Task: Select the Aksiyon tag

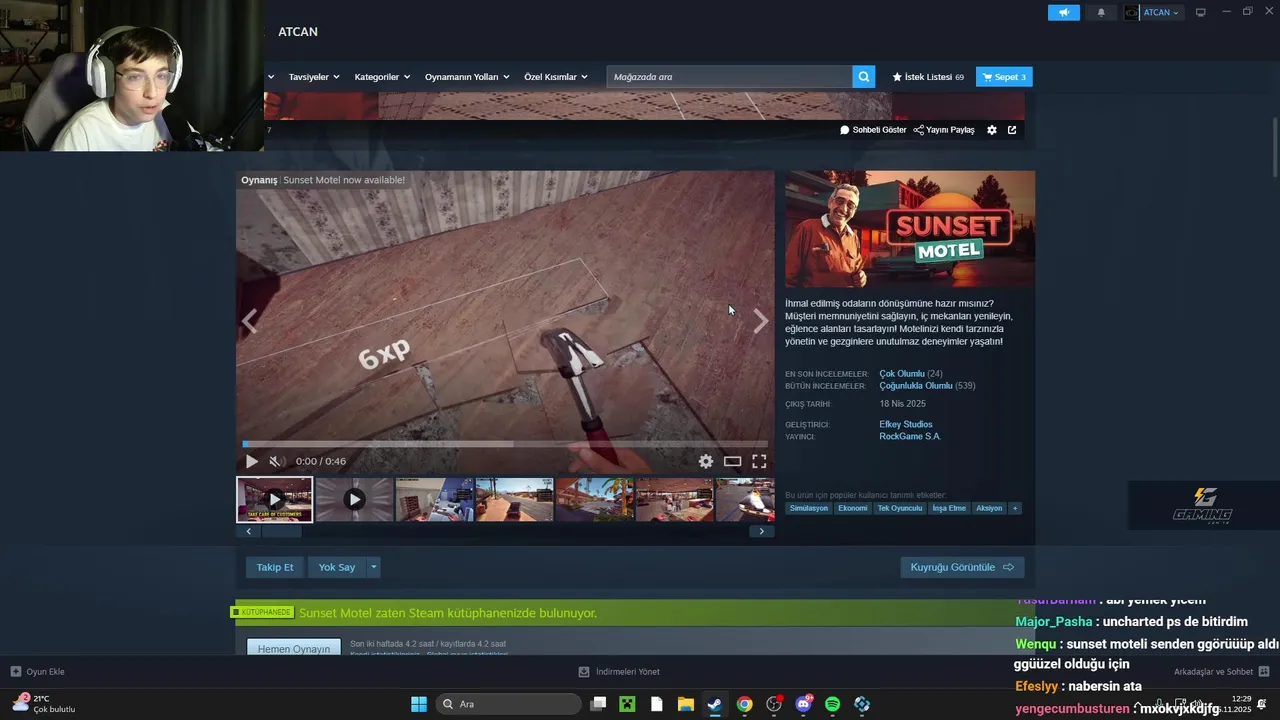Action: coord(989,508)
